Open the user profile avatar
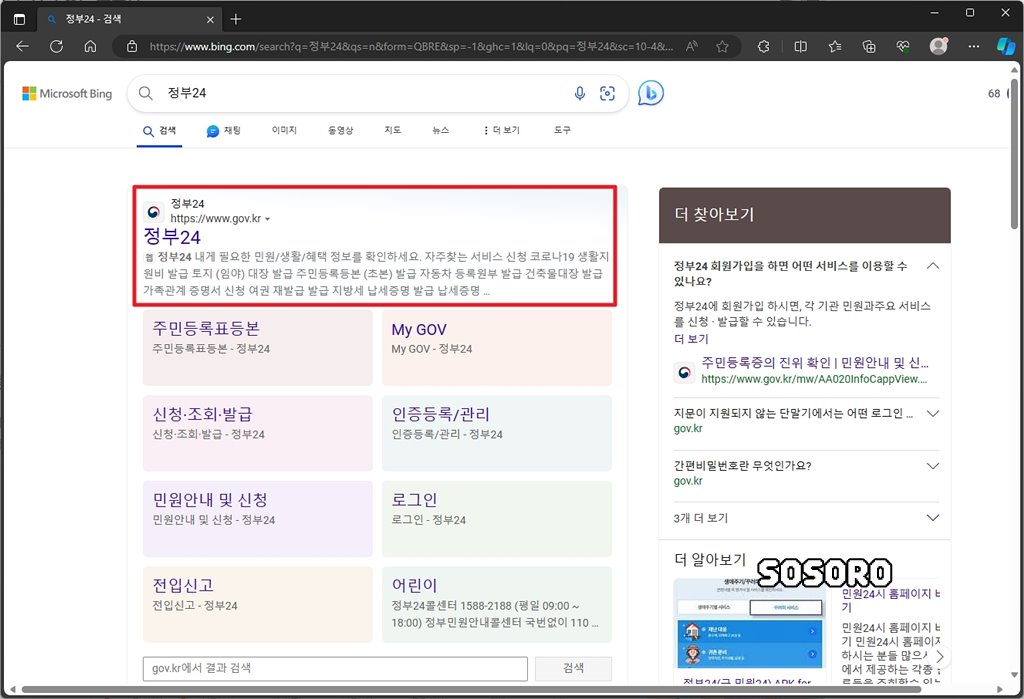Viewport: 1024px width, 699px height. (x=938, y=46)
